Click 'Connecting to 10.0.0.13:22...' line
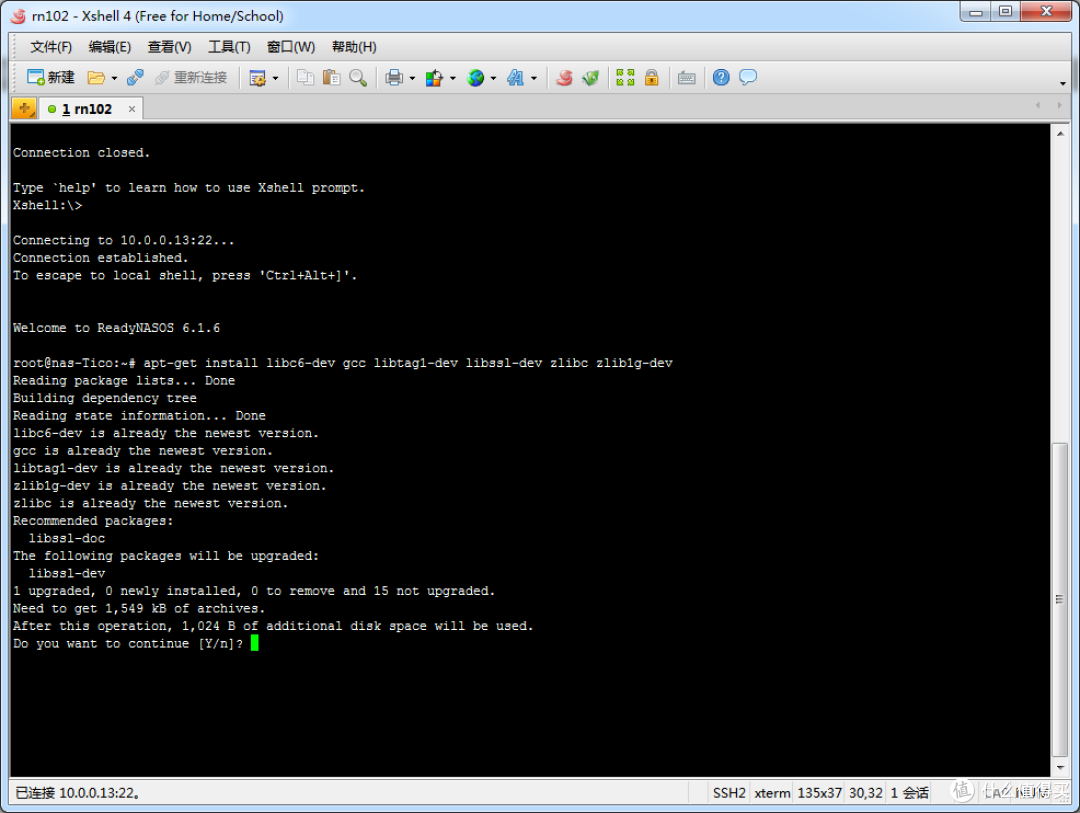Screen dimensions: 1080x813 point(123,240)
